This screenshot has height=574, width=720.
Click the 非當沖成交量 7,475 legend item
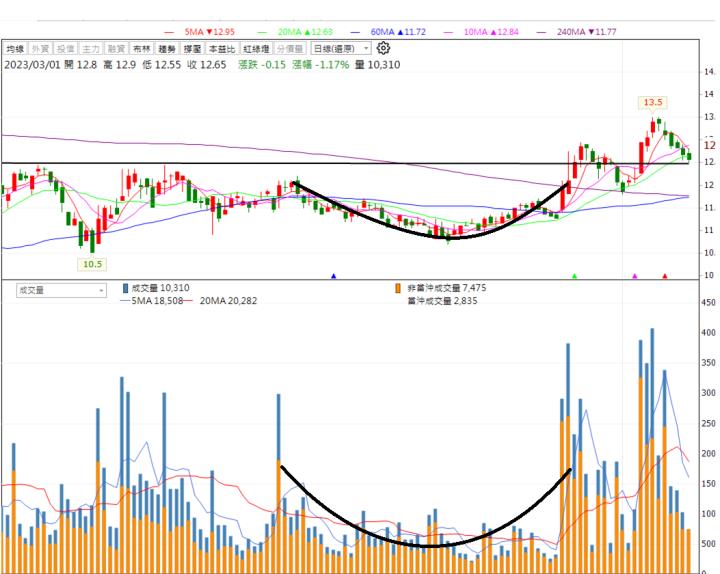coord(441,288)
